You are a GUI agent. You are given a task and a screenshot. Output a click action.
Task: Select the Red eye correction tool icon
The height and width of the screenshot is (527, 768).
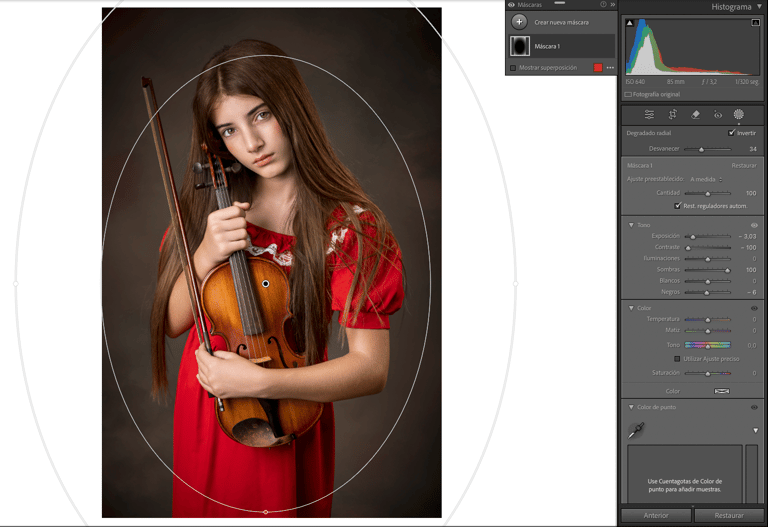point(718,115)
